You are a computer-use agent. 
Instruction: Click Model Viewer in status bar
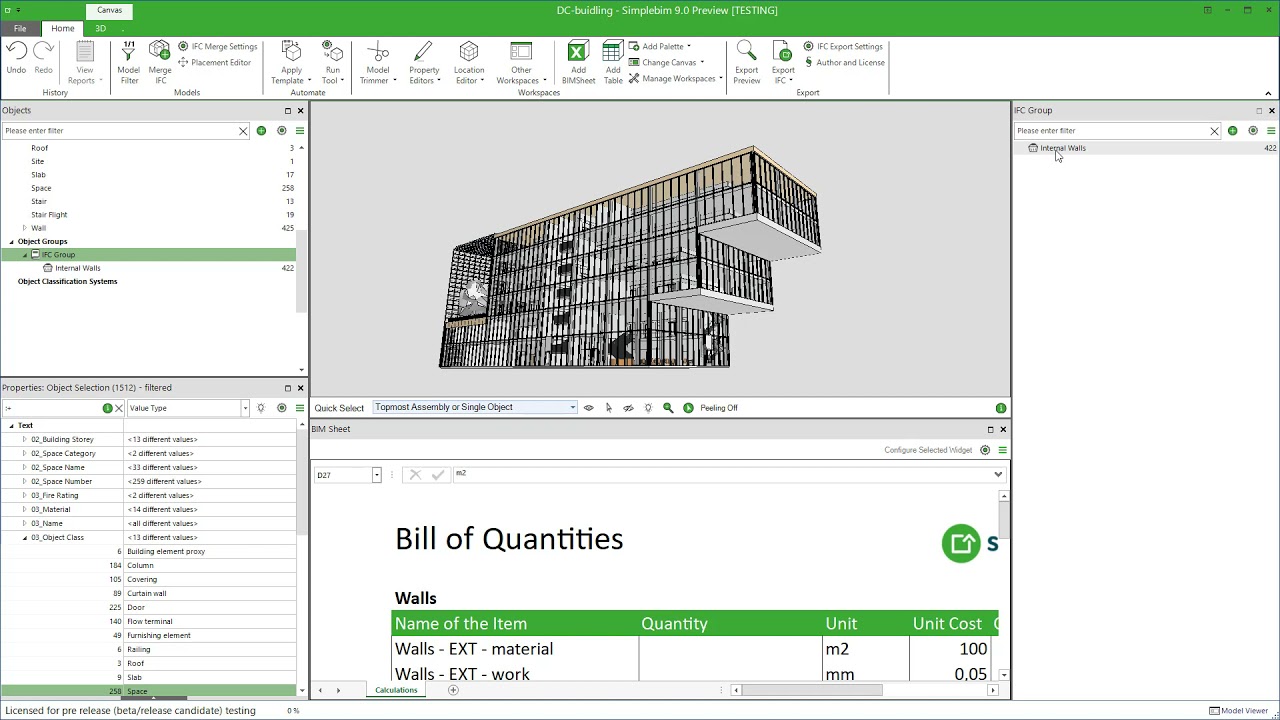click(x=1238, y=710)
